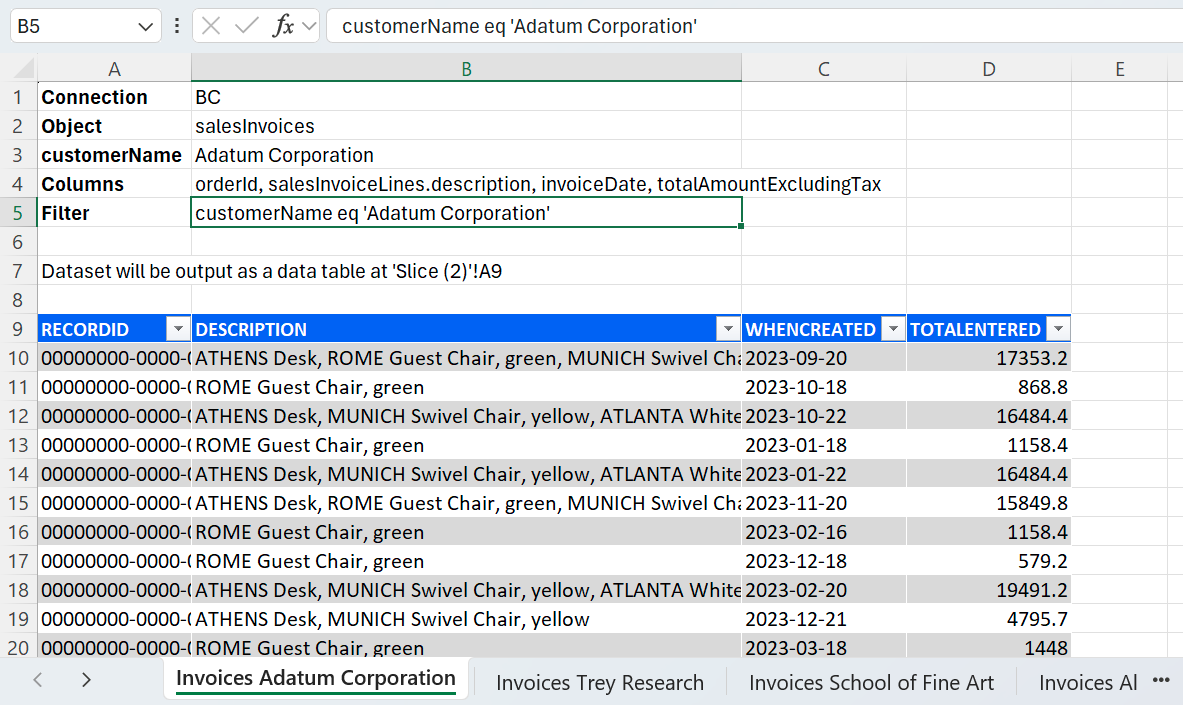This screenshot has height=706, width=1183.
Task: Select column C header
Action: (823, 69)
